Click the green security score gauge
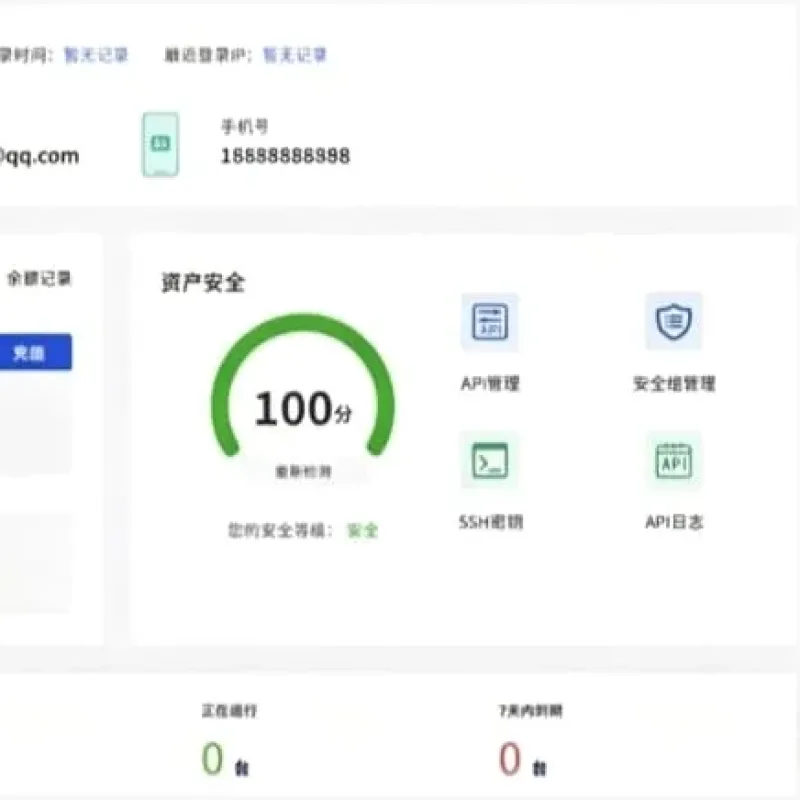 tap(303, 385)
